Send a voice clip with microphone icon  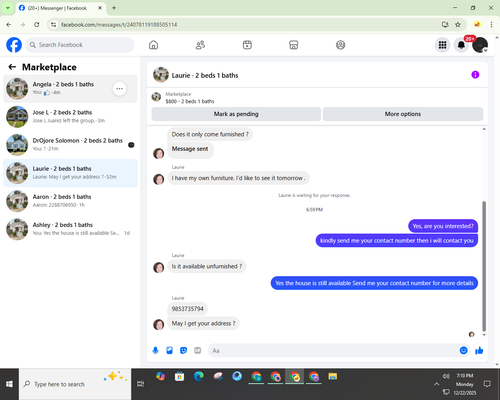155,350
